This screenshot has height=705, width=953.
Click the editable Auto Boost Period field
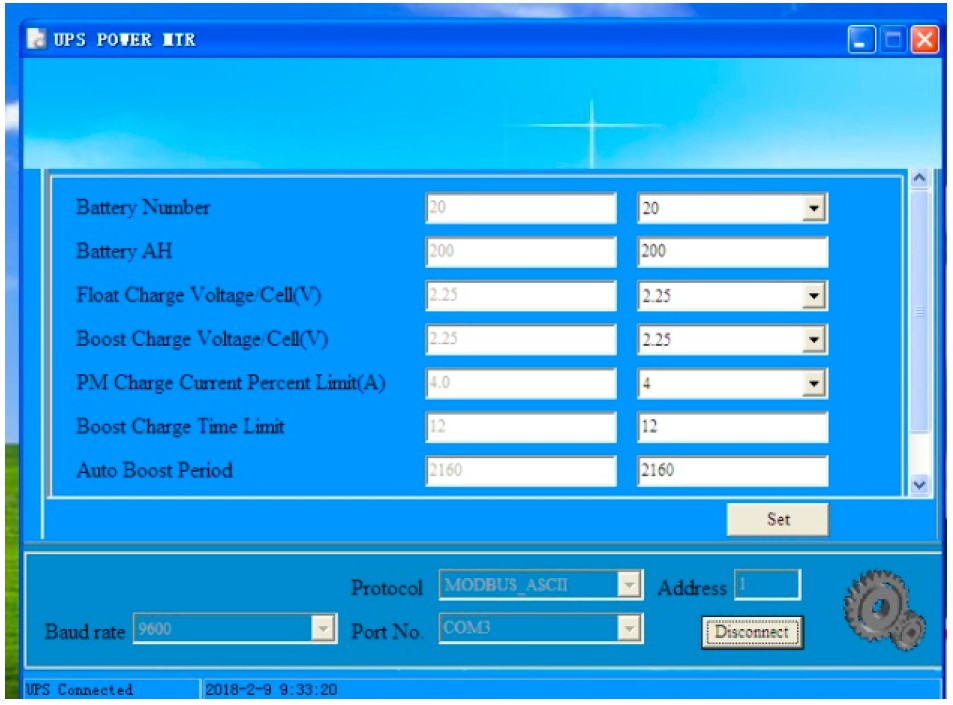pyautogui.click(x=732, y=471)
